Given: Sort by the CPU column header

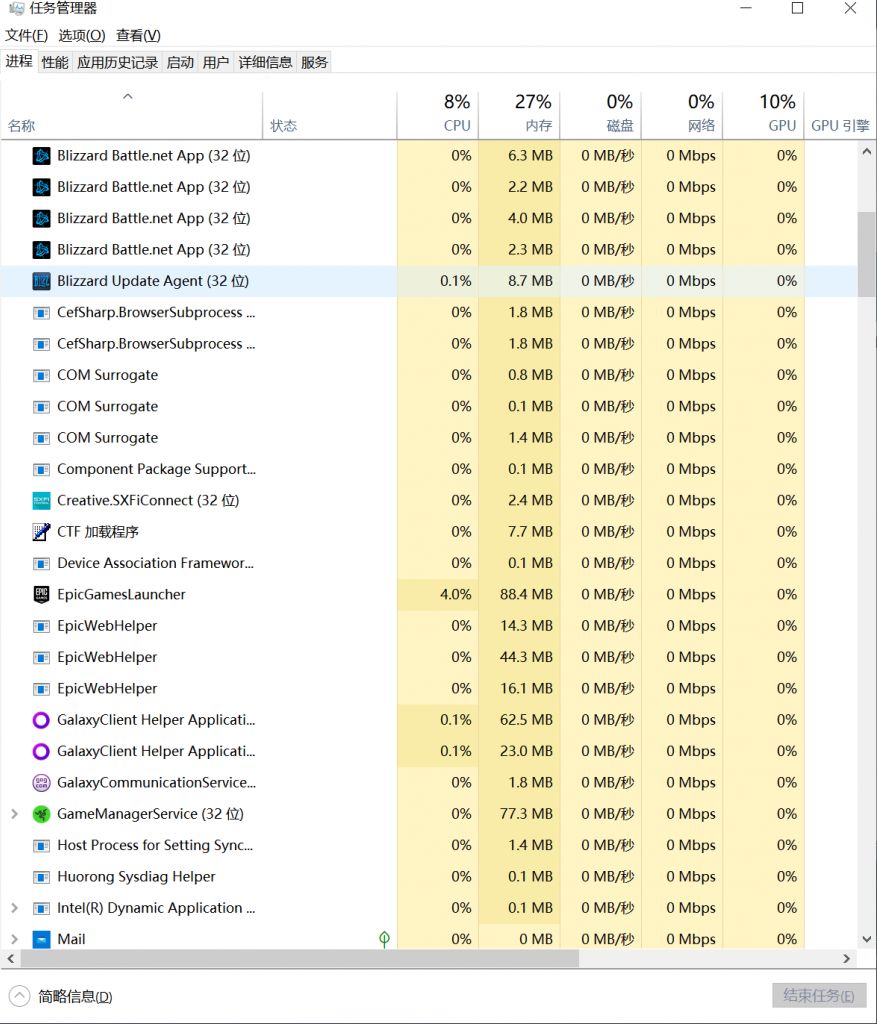Looking at the screenshot, I should pyautogui.click(x=438, y=116).
